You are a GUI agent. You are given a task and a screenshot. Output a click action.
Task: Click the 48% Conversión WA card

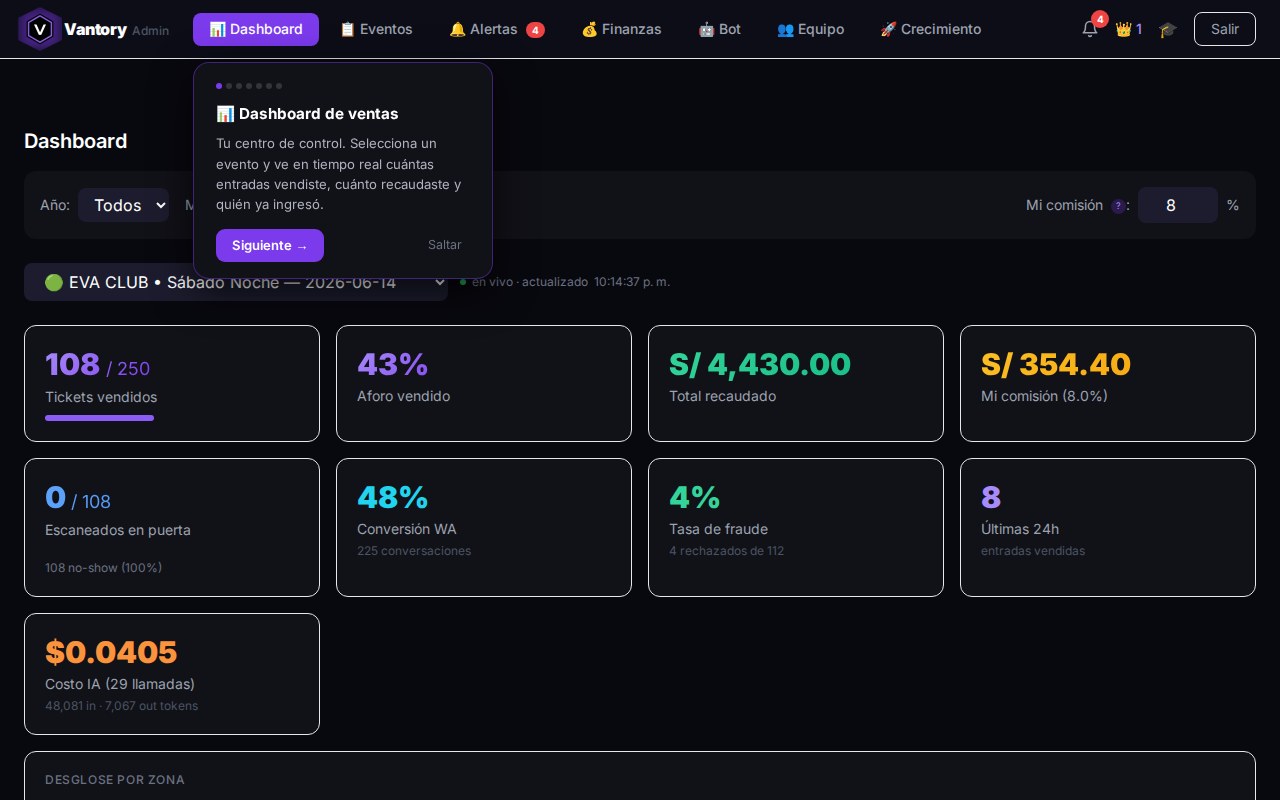484,527
